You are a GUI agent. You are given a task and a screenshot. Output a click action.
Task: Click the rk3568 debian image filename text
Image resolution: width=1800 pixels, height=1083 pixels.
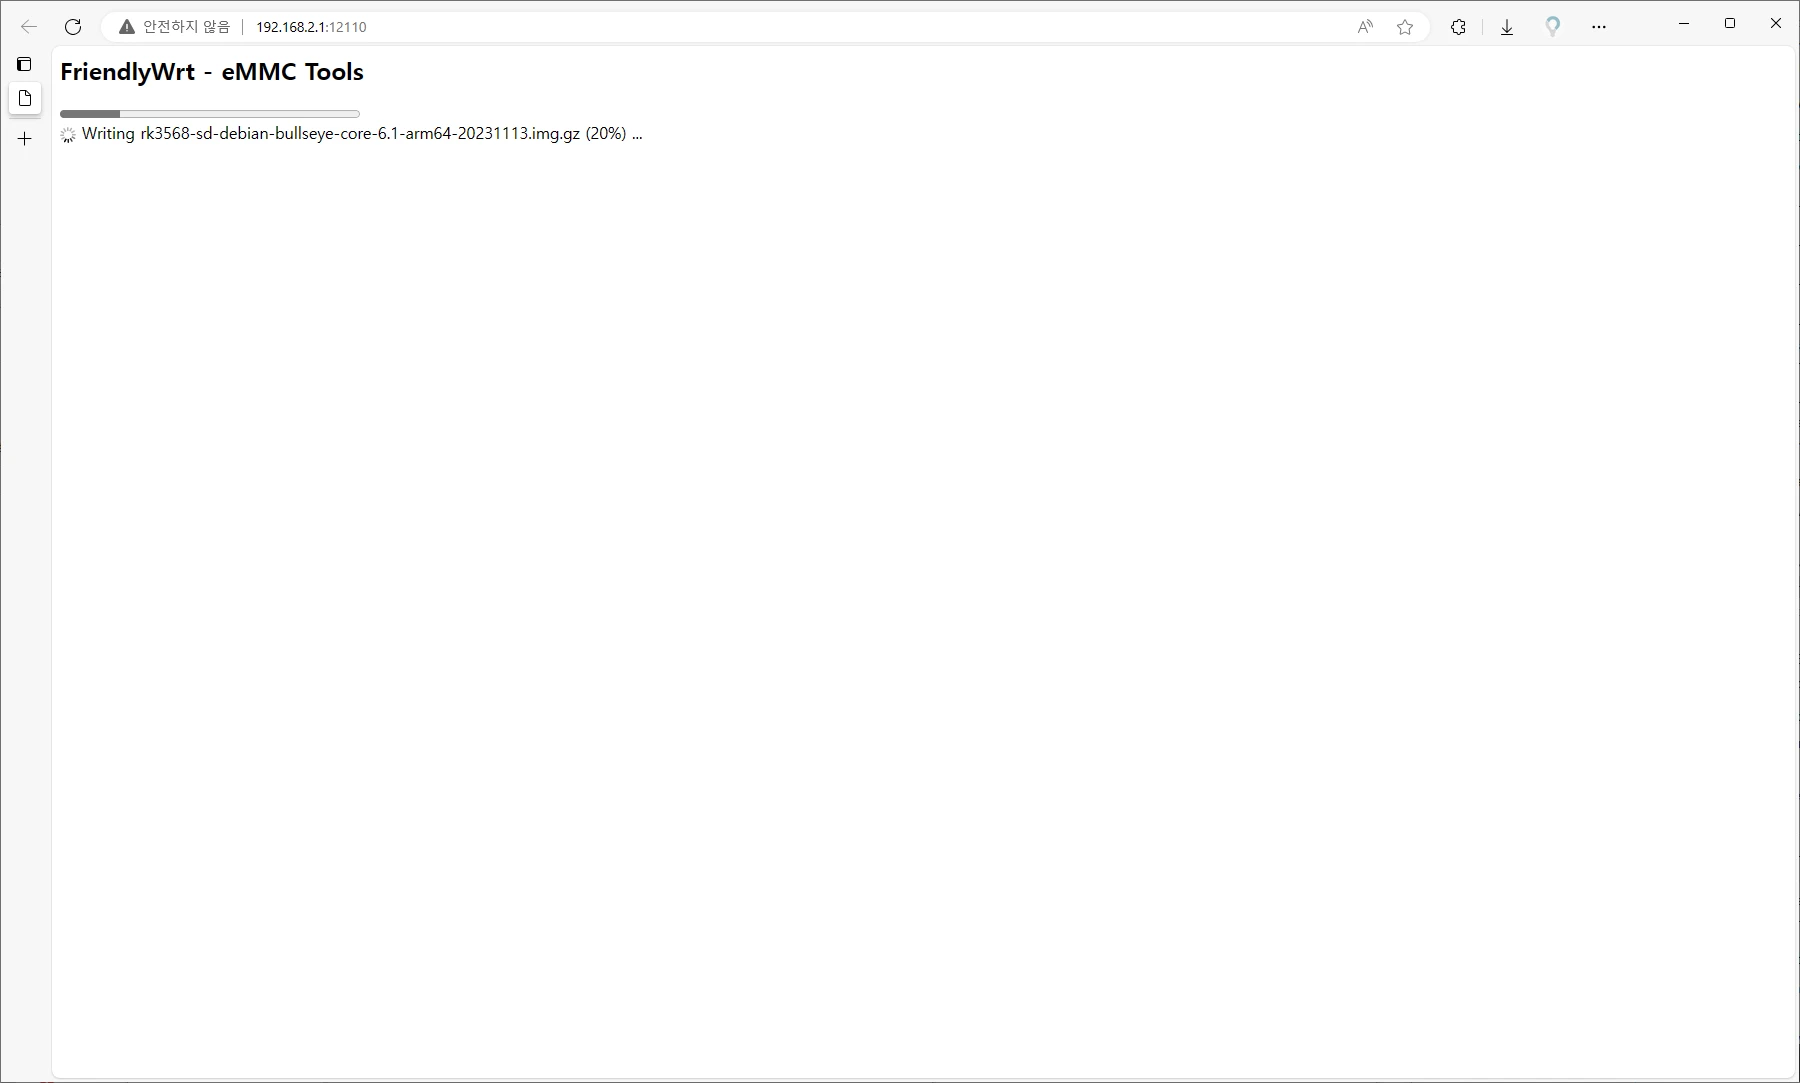tap(359, 134)
